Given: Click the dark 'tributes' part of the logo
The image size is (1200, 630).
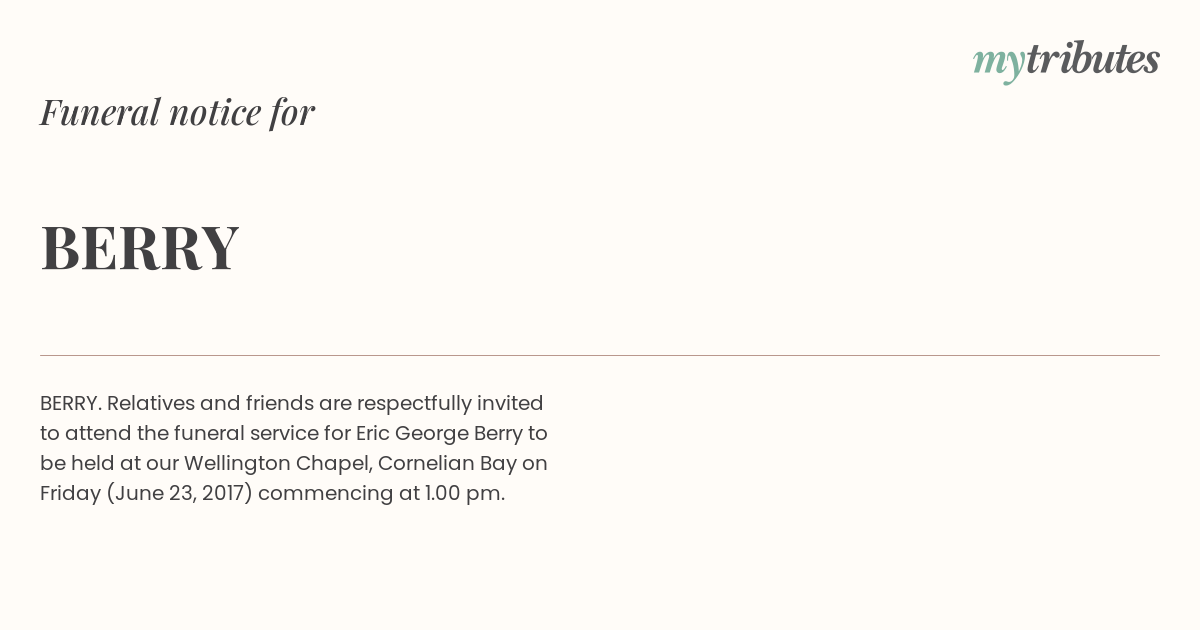Looking at the screenshot, I should point(1093,59).
